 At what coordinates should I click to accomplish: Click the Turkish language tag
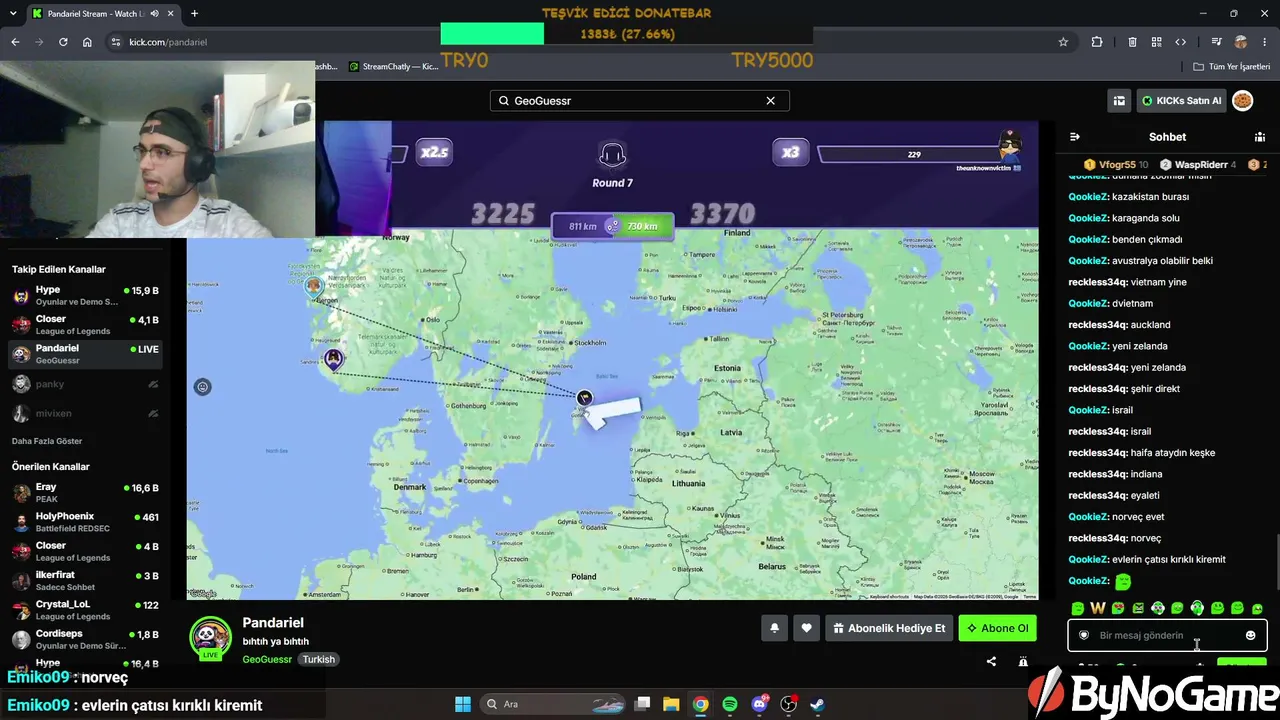319,659
